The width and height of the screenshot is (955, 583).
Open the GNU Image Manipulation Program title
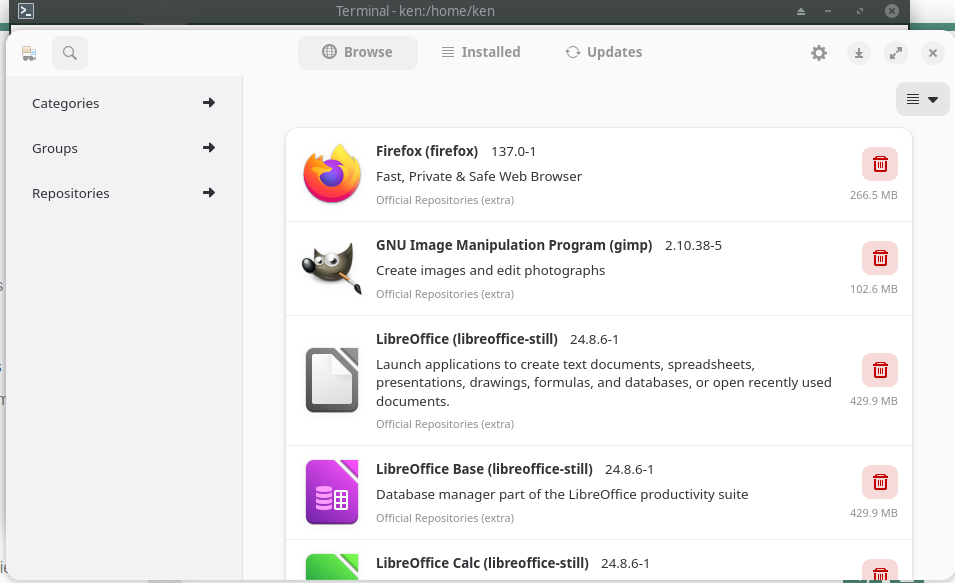[514, 245]
